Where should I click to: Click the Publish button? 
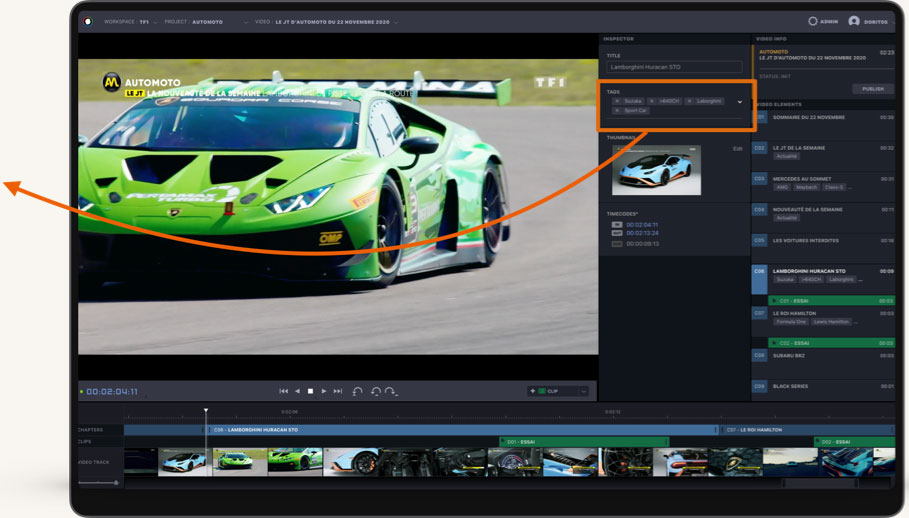click(x=873, y=88)
